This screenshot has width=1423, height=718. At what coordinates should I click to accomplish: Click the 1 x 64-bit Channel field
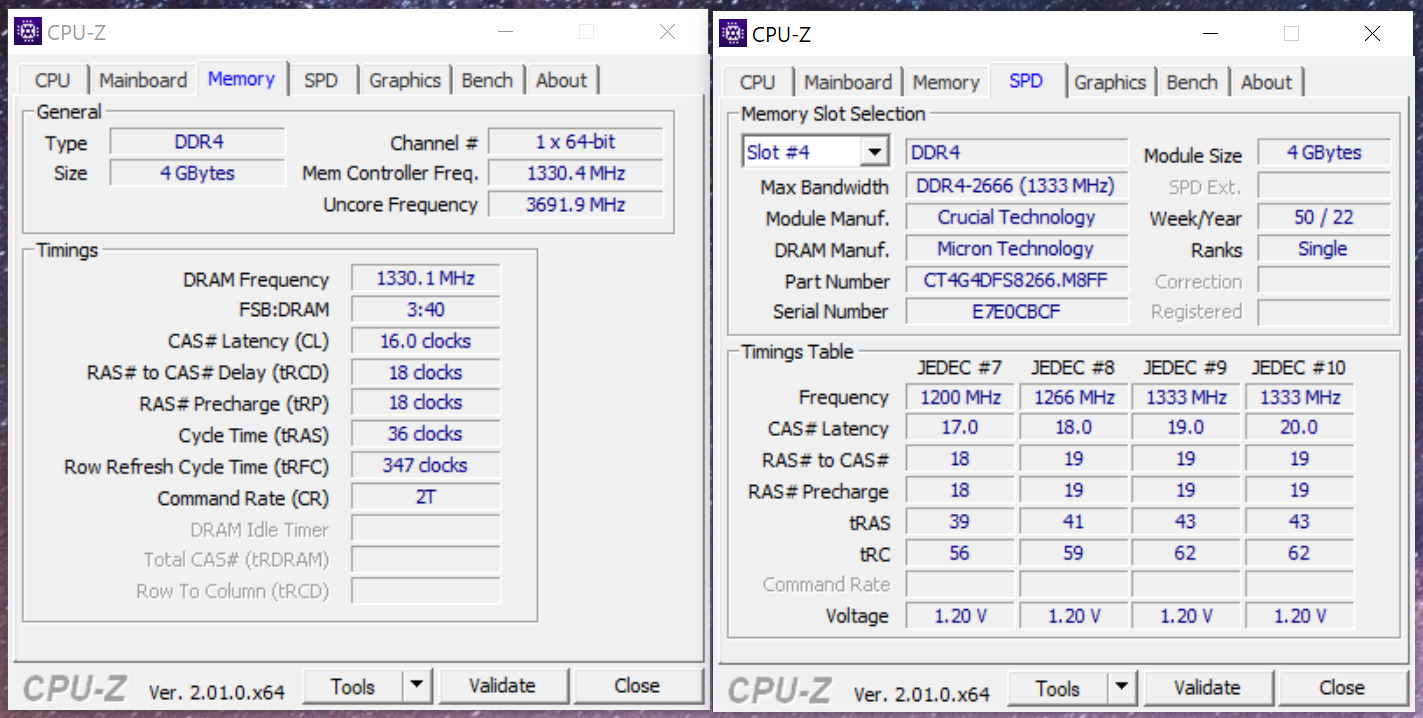click(576, 142)
